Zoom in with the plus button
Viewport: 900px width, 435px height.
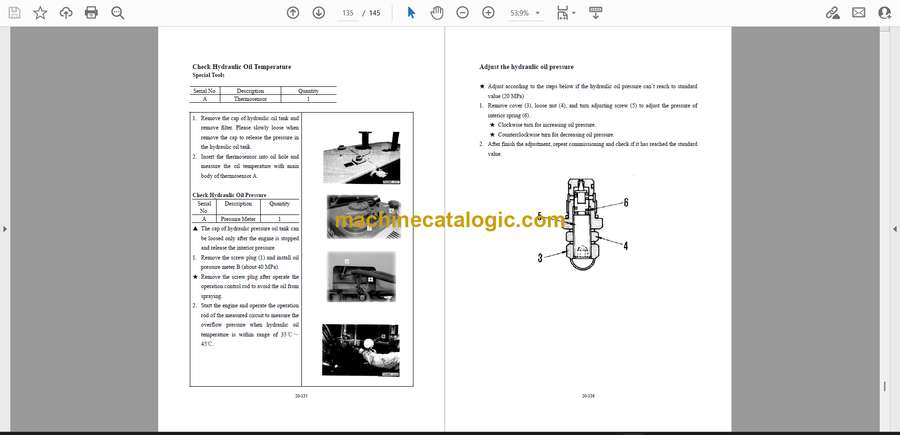[x=488, y=13]
